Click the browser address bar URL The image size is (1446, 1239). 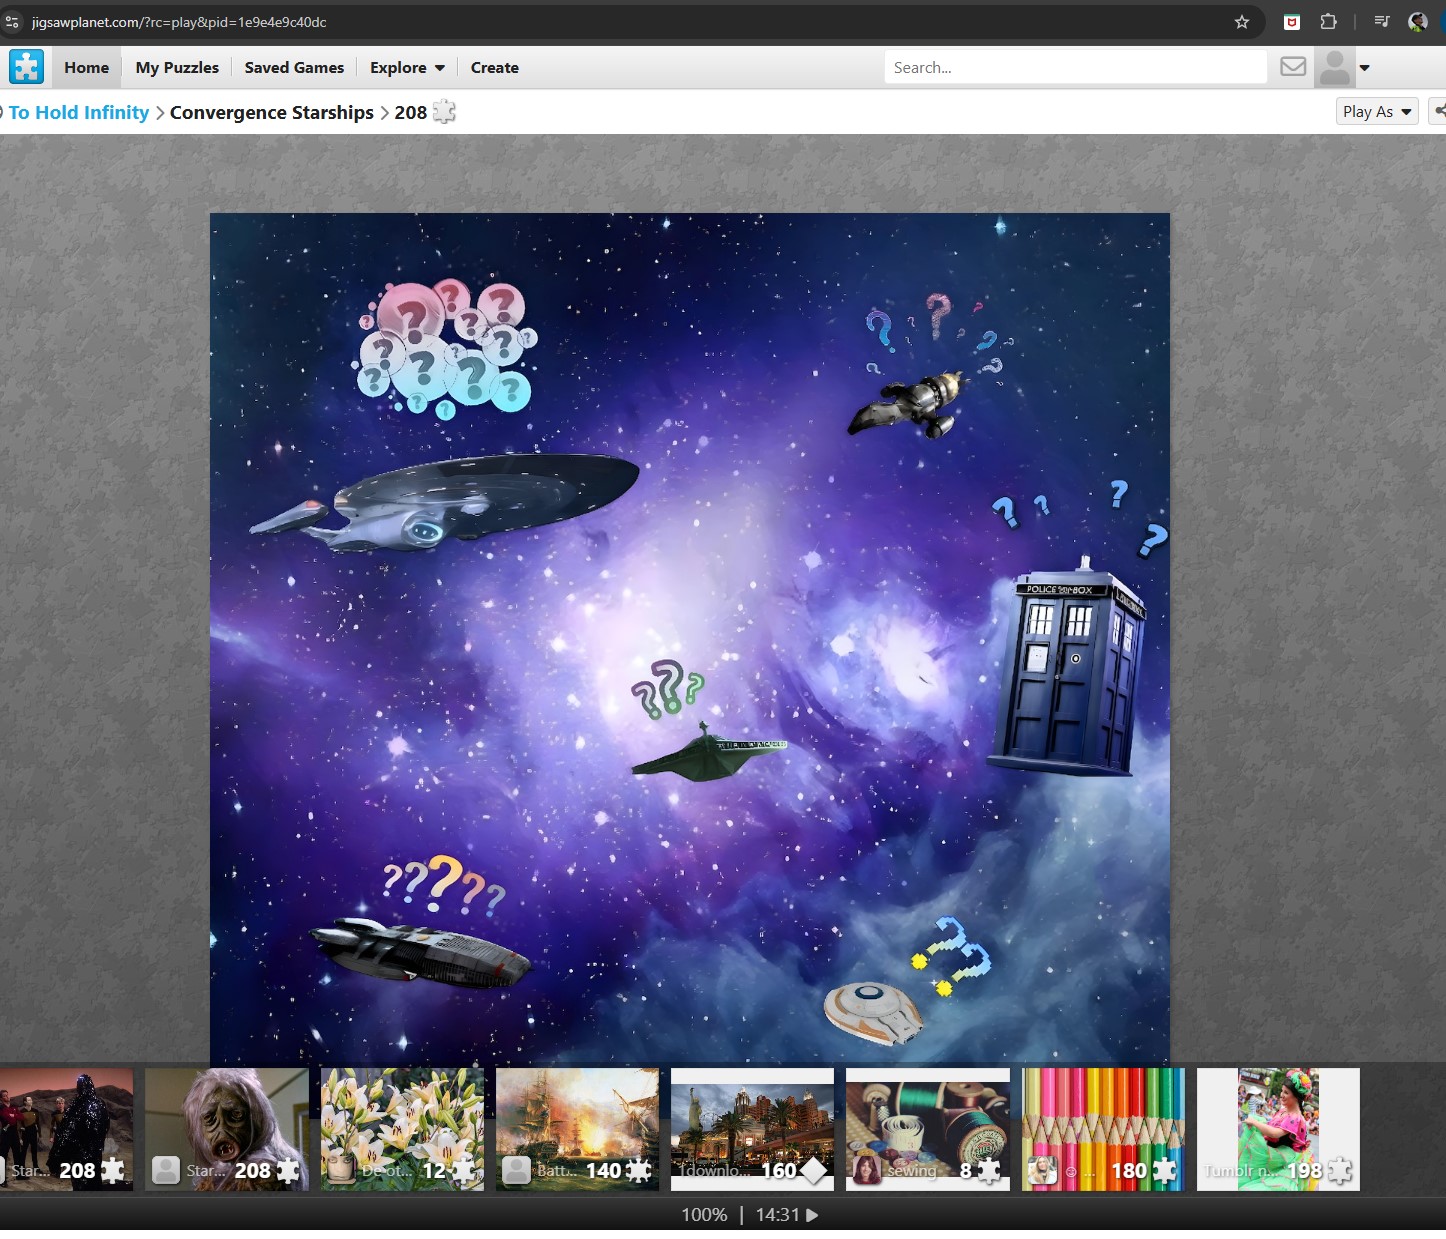(x=179, y=22)
